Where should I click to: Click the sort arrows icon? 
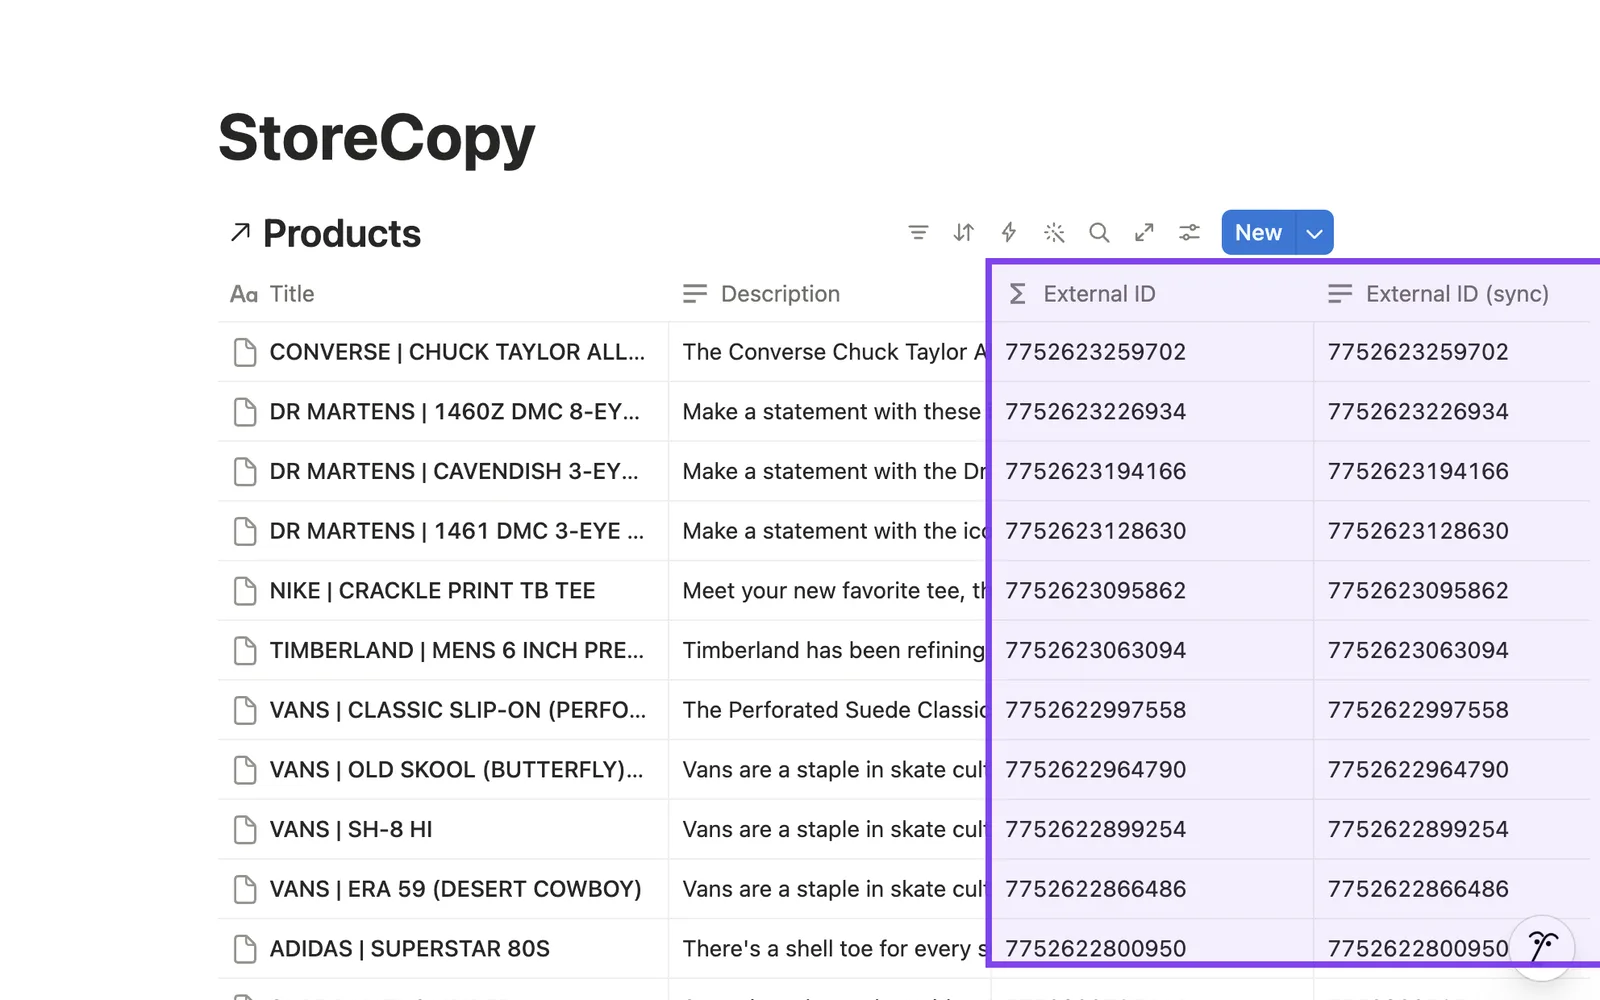[963, 233]
